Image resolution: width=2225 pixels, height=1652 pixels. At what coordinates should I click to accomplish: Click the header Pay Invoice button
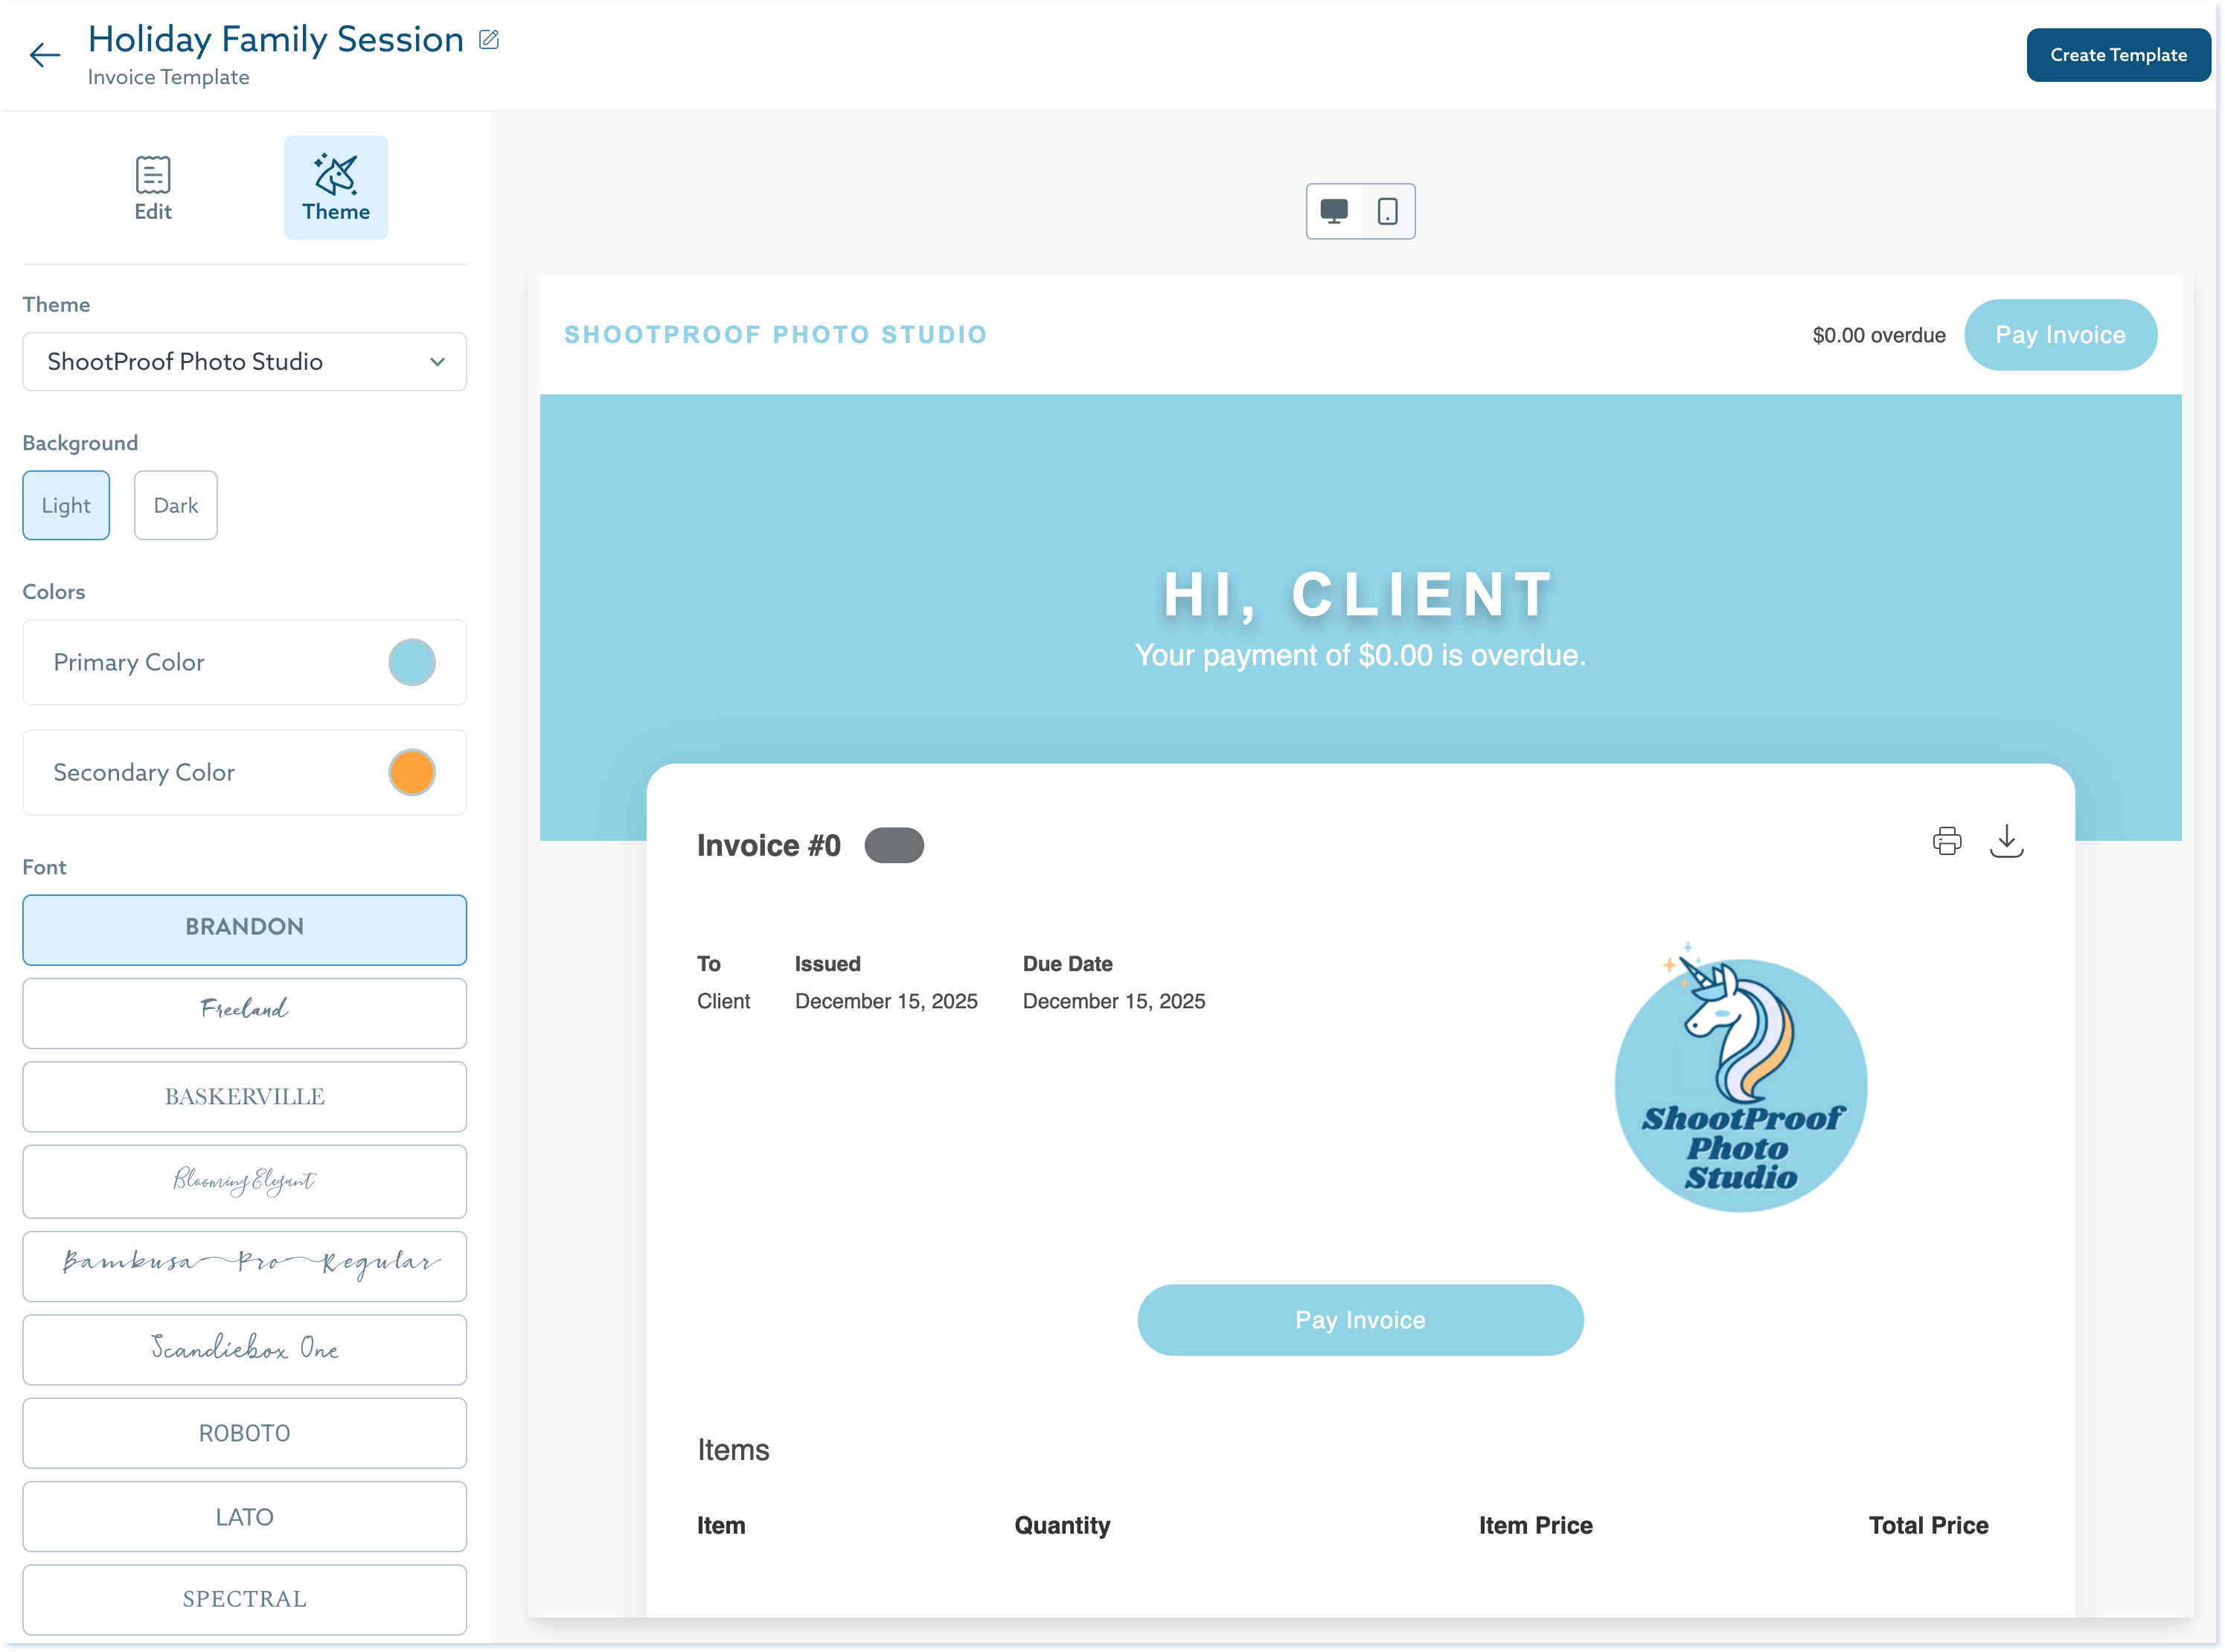2060,335
